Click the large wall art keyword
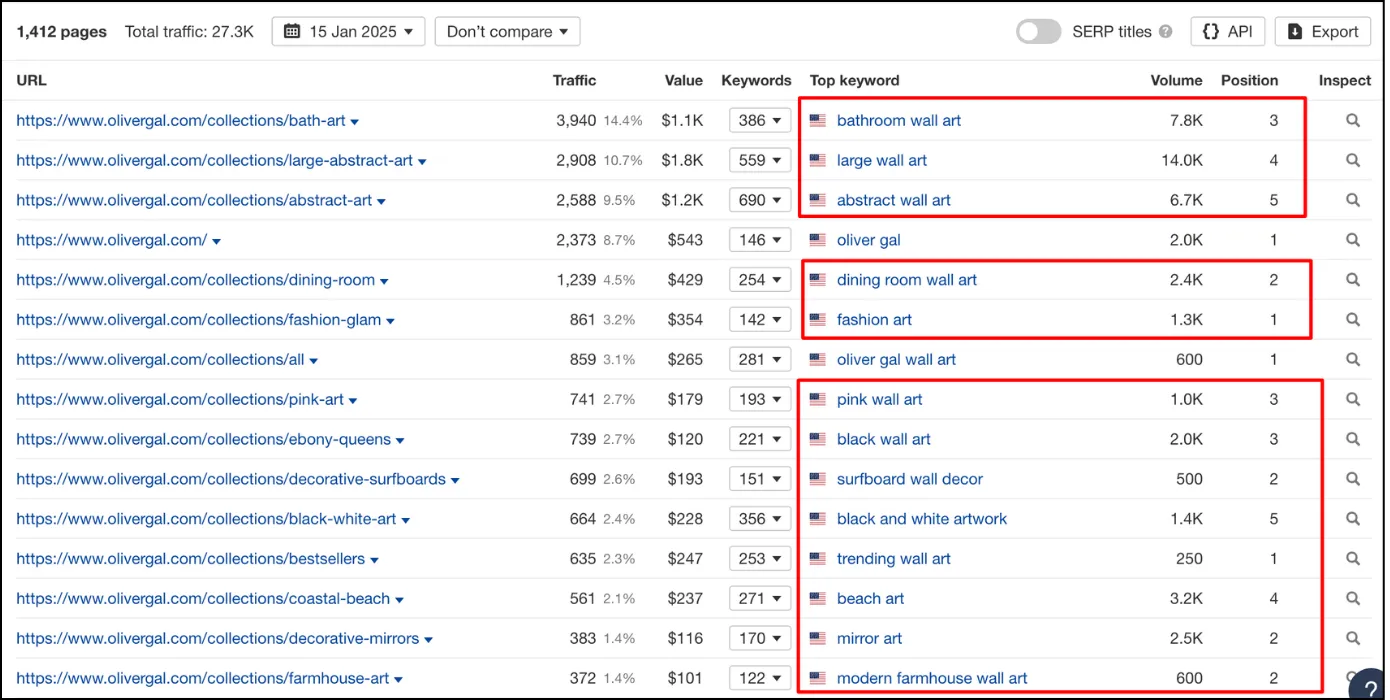The image size is (1390, 700). click(882, 160)
